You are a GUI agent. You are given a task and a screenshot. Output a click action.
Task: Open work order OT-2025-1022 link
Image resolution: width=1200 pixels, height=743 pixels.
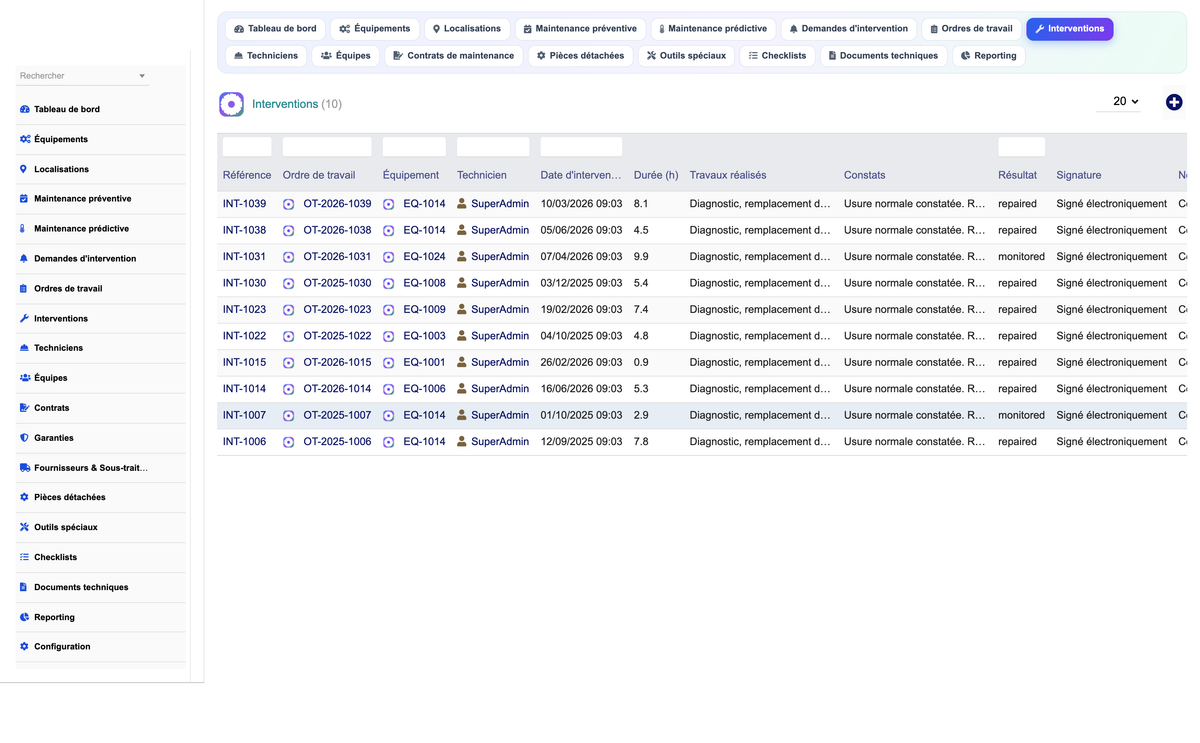coord(337,336)
